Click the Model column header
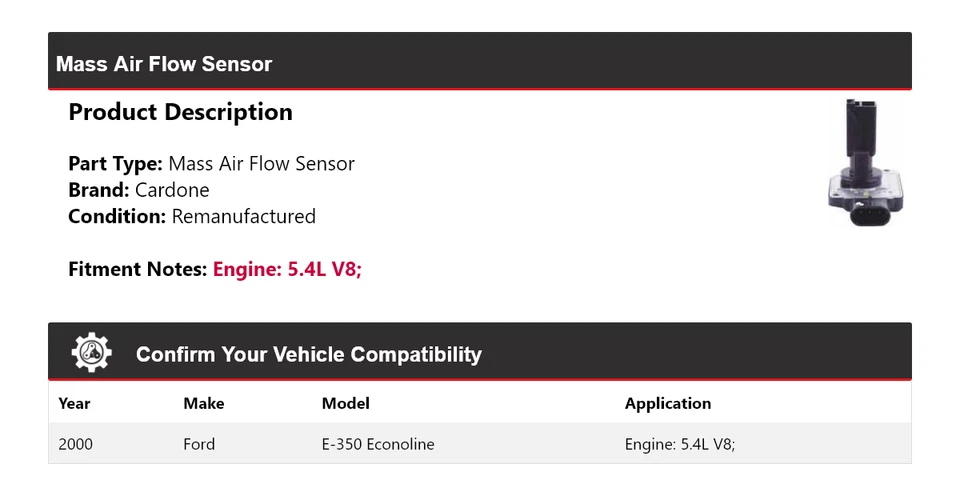Image resolution: width=960 pixels, height=496 pixels. tap(345, 403)
